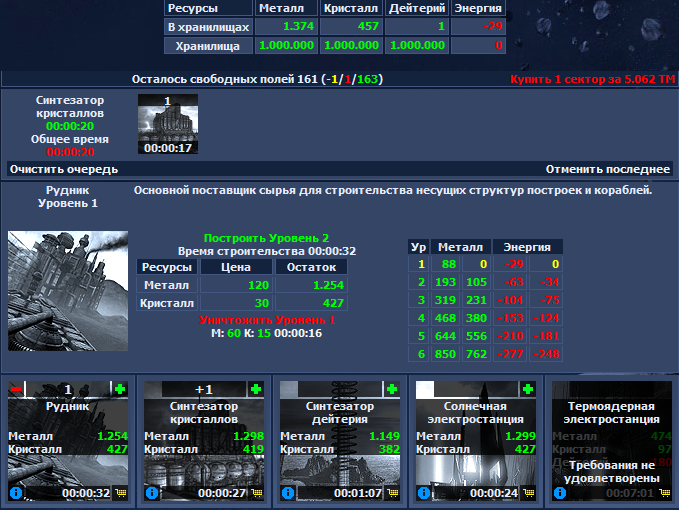This screenshot has width=679, height=510.
Task: Click cart icon on Синтезатор дейтерия card
Action: 393,493
